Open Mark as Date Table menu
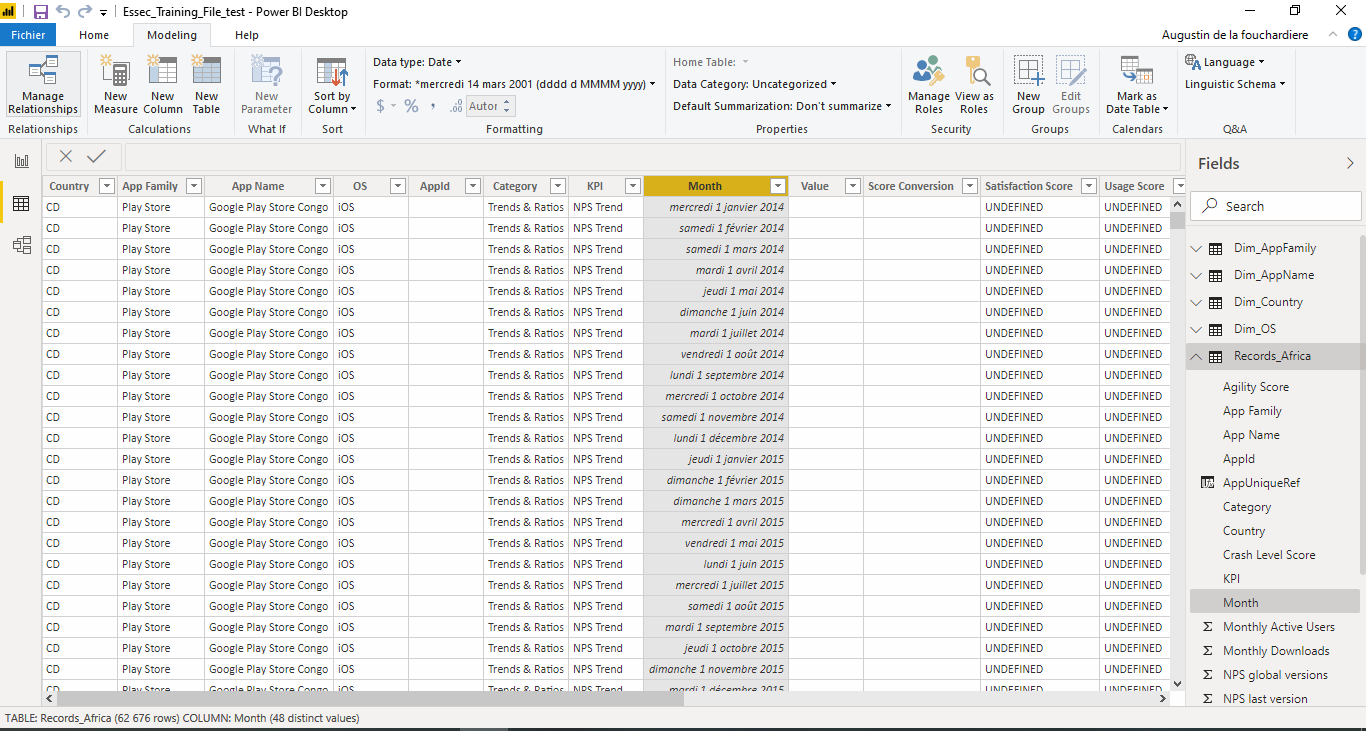 [1137, 85]
